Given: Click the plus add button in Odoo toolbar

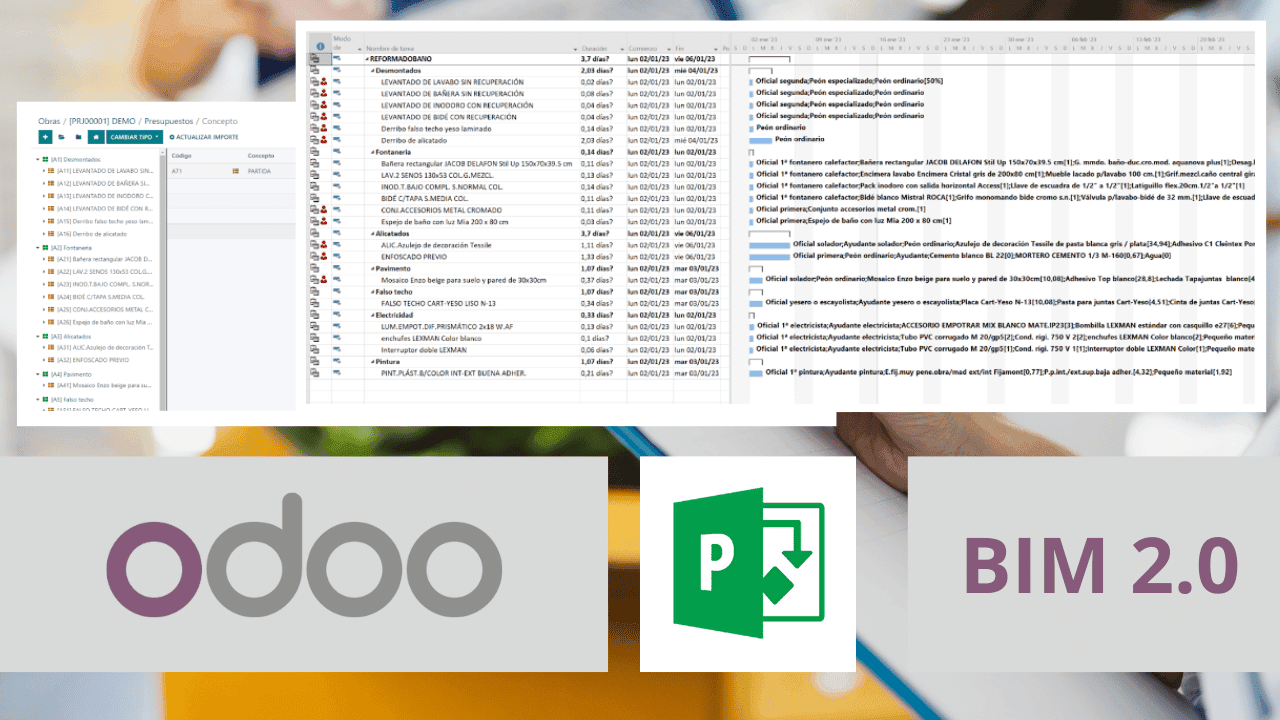Looking at the screenshot, I should 45,136.
